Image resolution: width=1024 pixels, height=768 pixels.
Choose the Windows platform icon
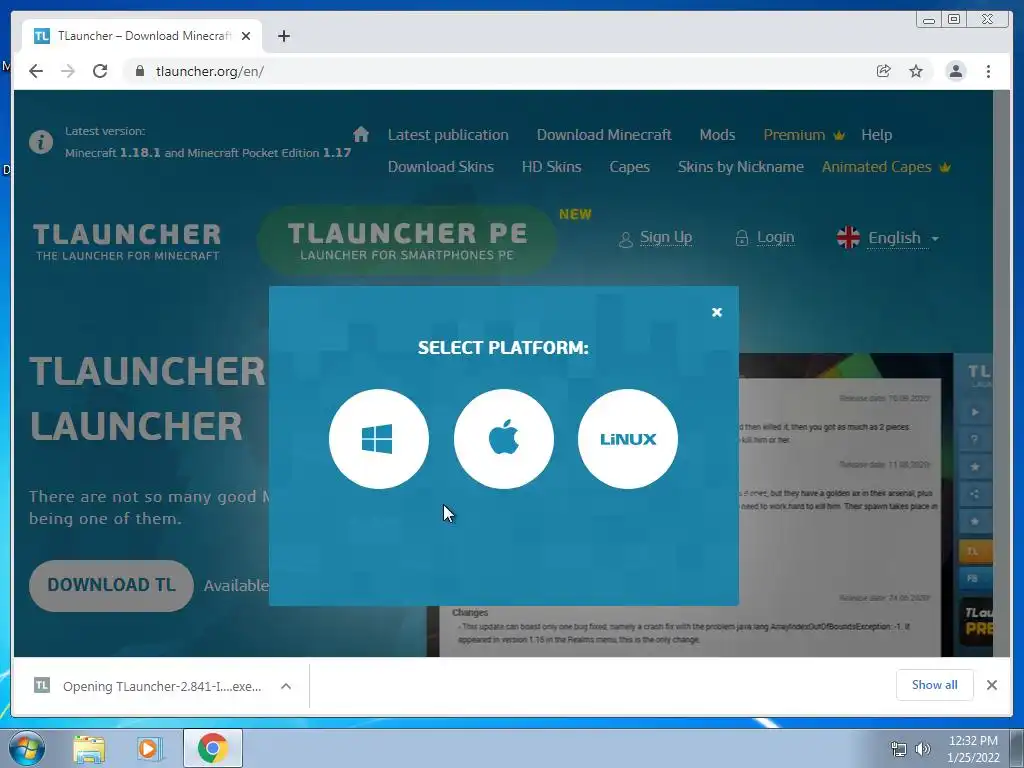[x=379, y=439]
